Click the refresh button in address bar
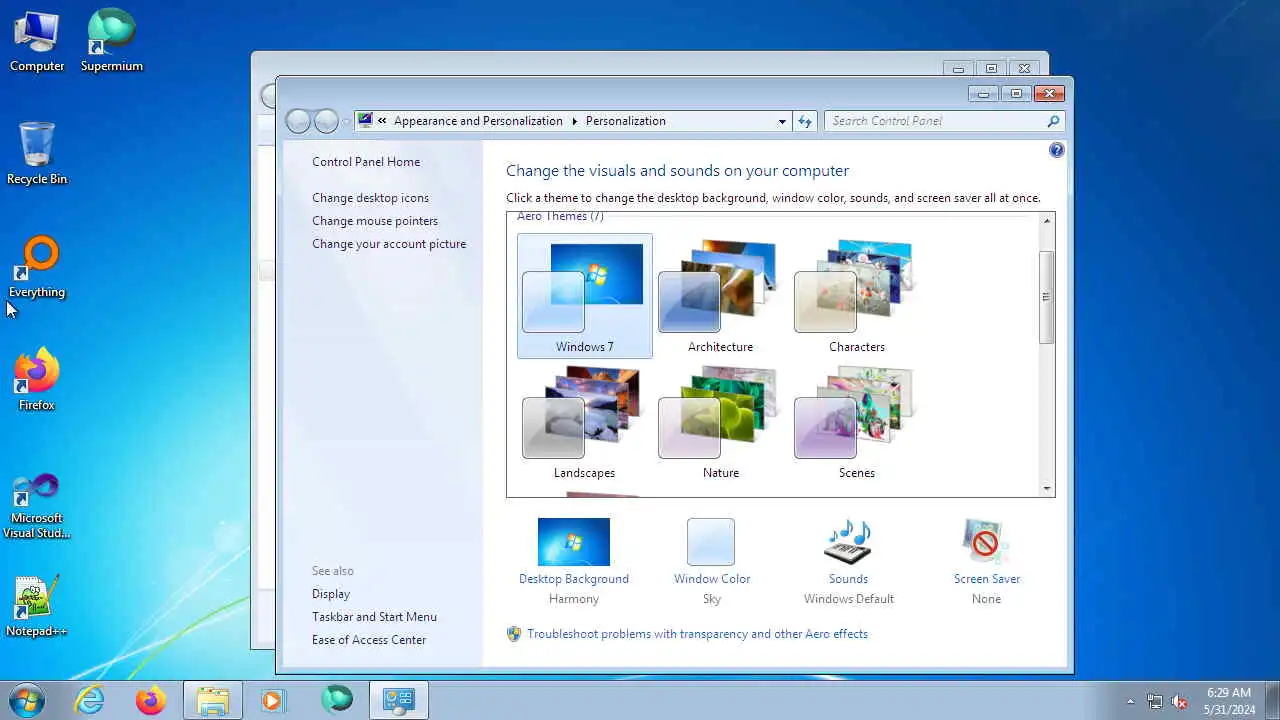The image size is (1280, 720). 805,121
